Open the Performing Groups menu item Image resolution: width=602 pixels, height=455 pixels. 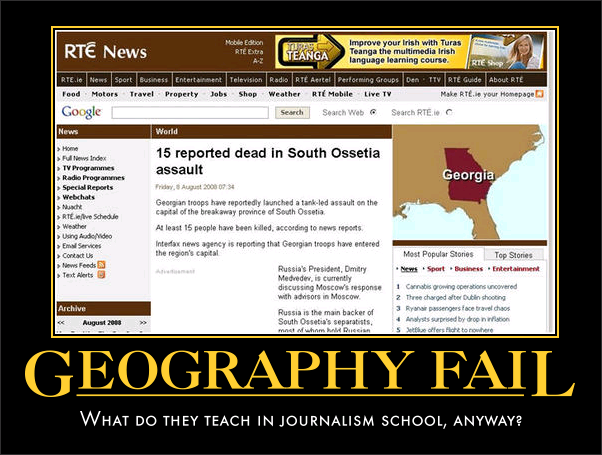point(368,80)
